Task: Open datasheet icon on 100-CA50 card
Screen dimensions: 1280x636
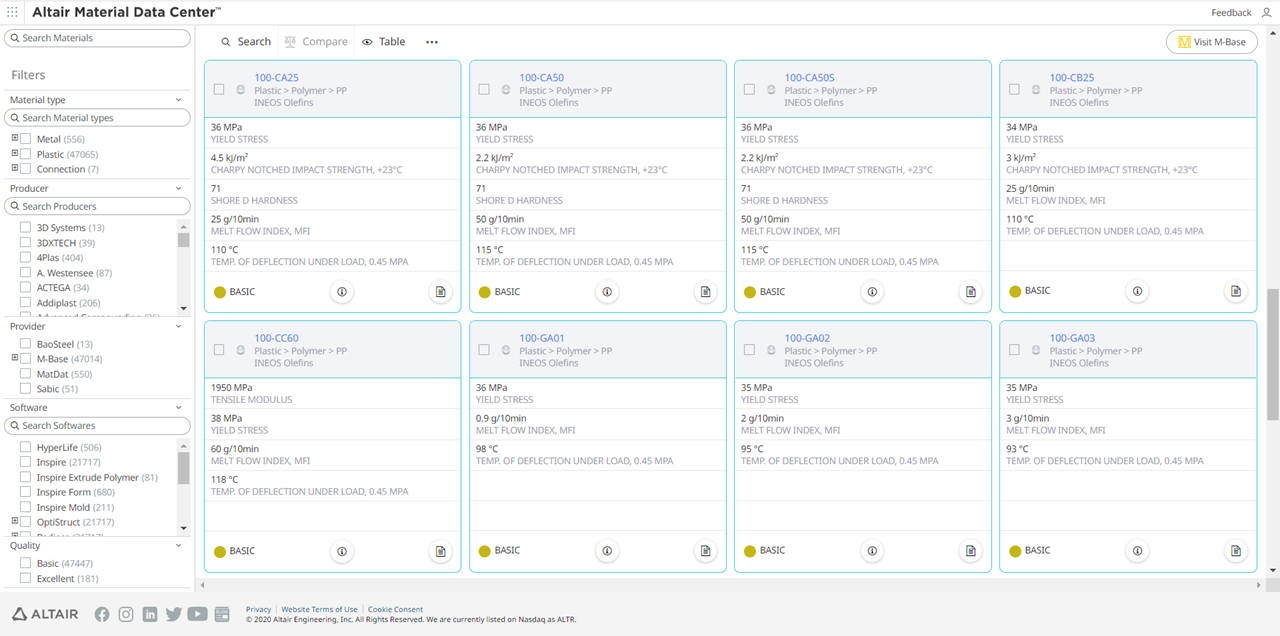Action: click(x=705, y=292)
